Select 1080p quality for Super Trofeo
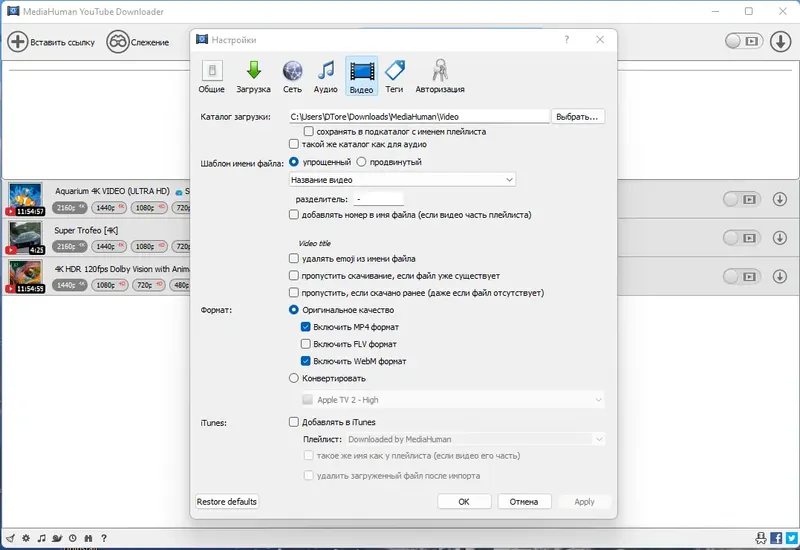 (x=148, y=246)
